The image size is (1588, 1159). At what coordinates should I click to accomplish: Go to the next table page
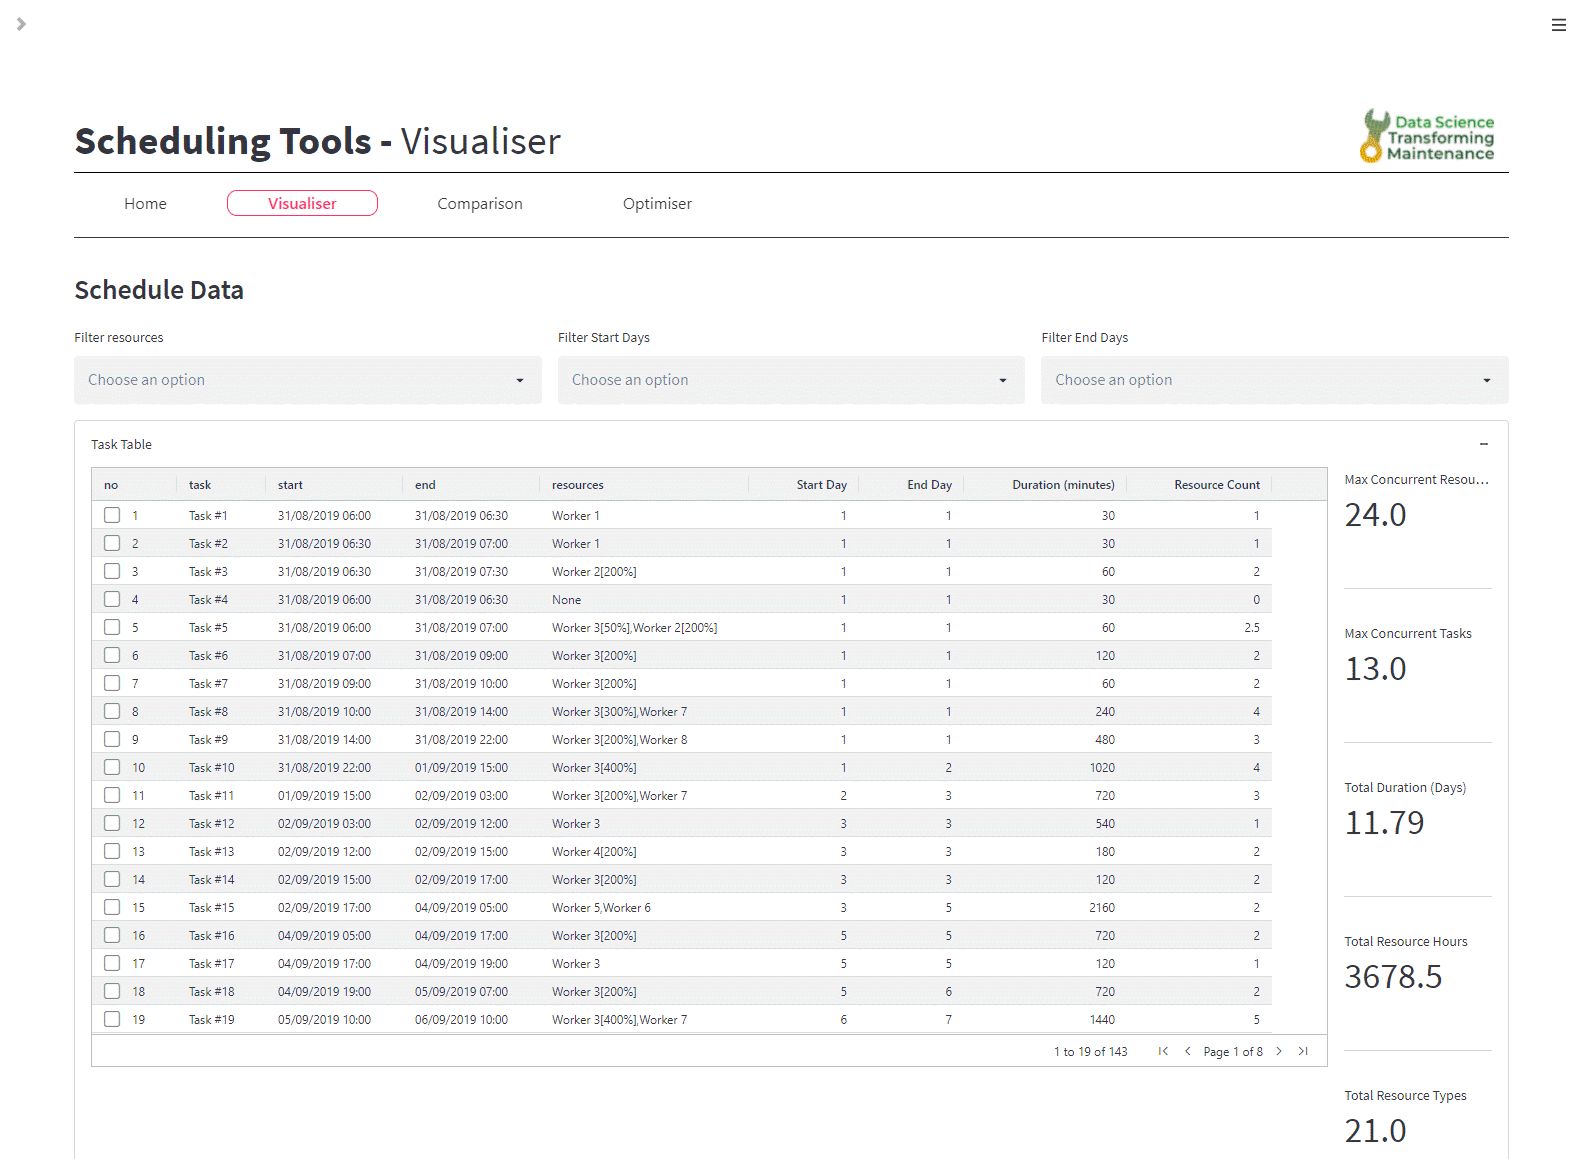(1279, 1051)
